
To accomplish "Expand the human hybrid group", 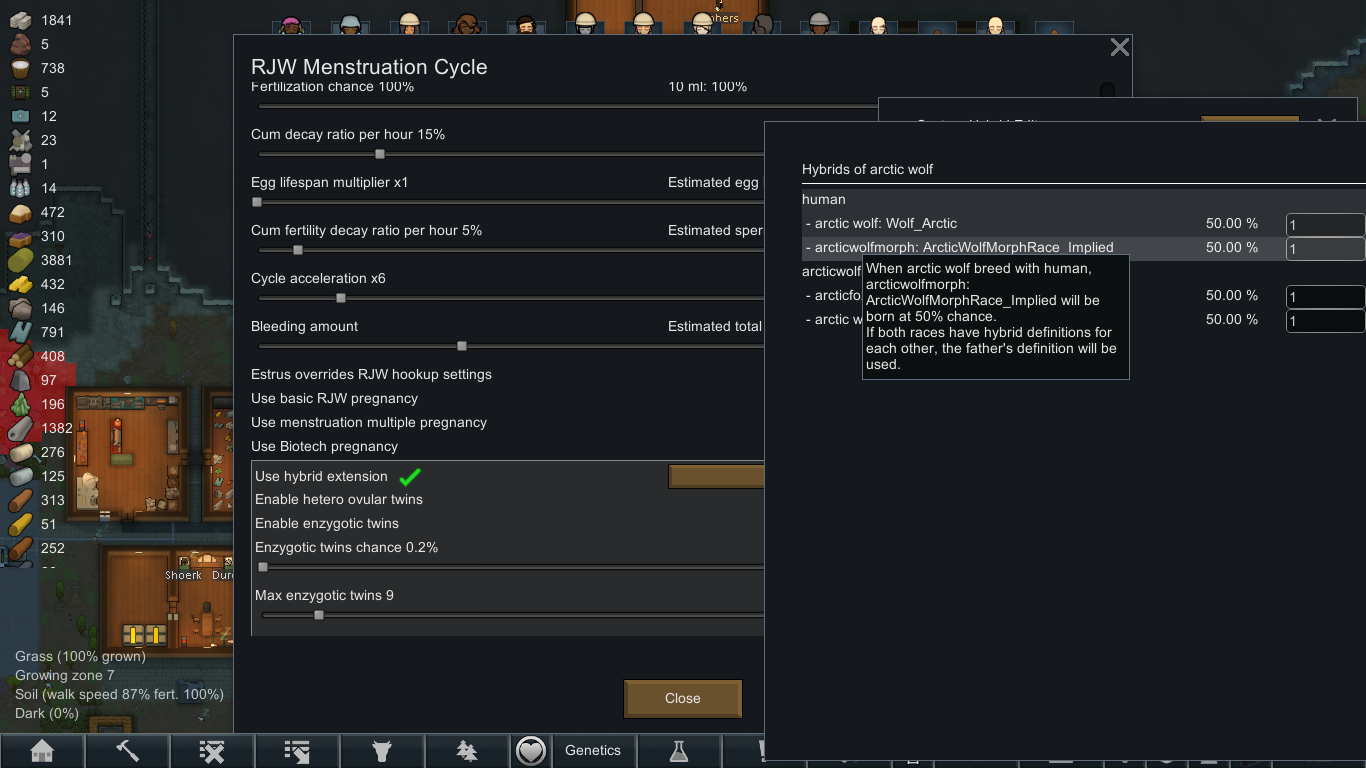I will pos(823,199).
